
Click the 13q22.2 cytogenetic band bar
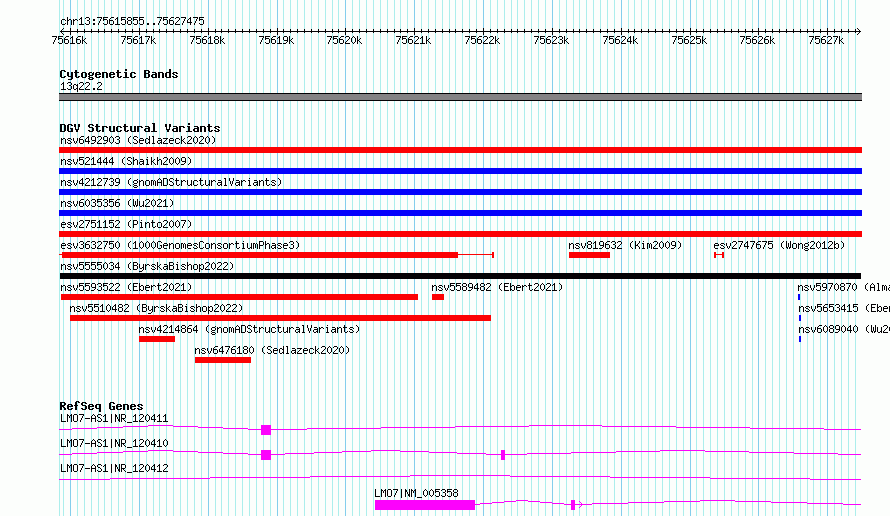pos(460,97)
